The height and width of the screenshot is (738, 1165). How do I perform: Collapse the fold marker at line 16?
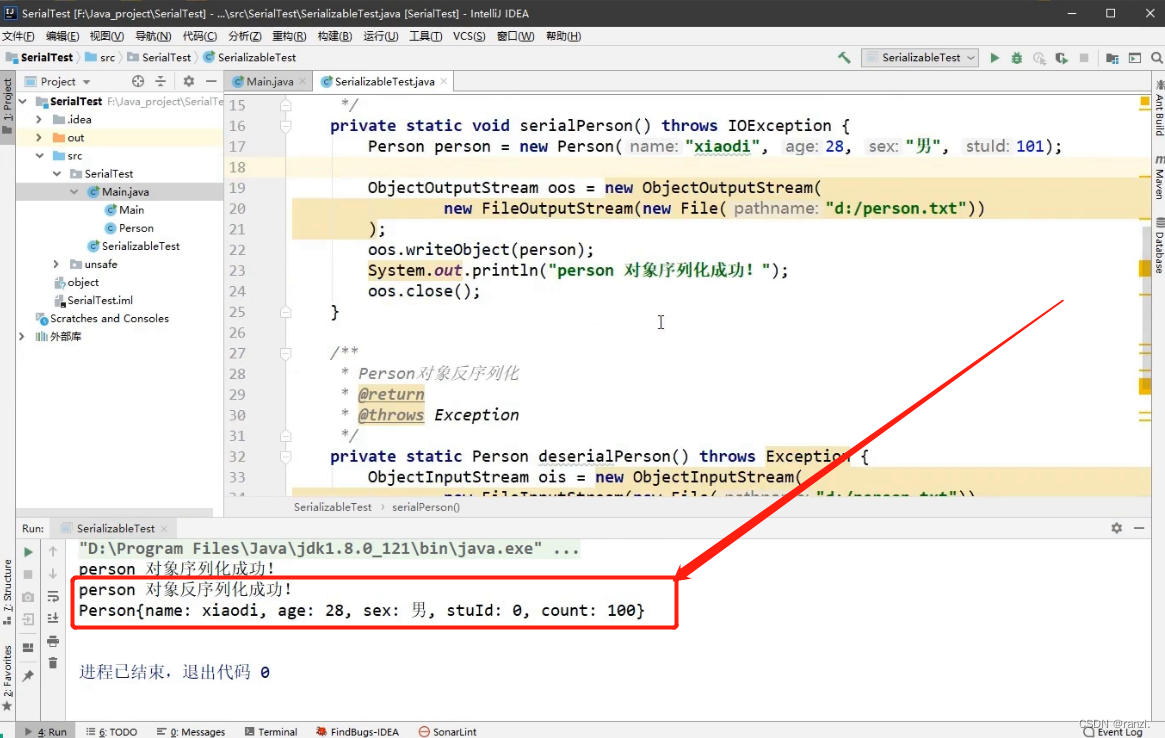pyautogui.click(x=285, y=126)
